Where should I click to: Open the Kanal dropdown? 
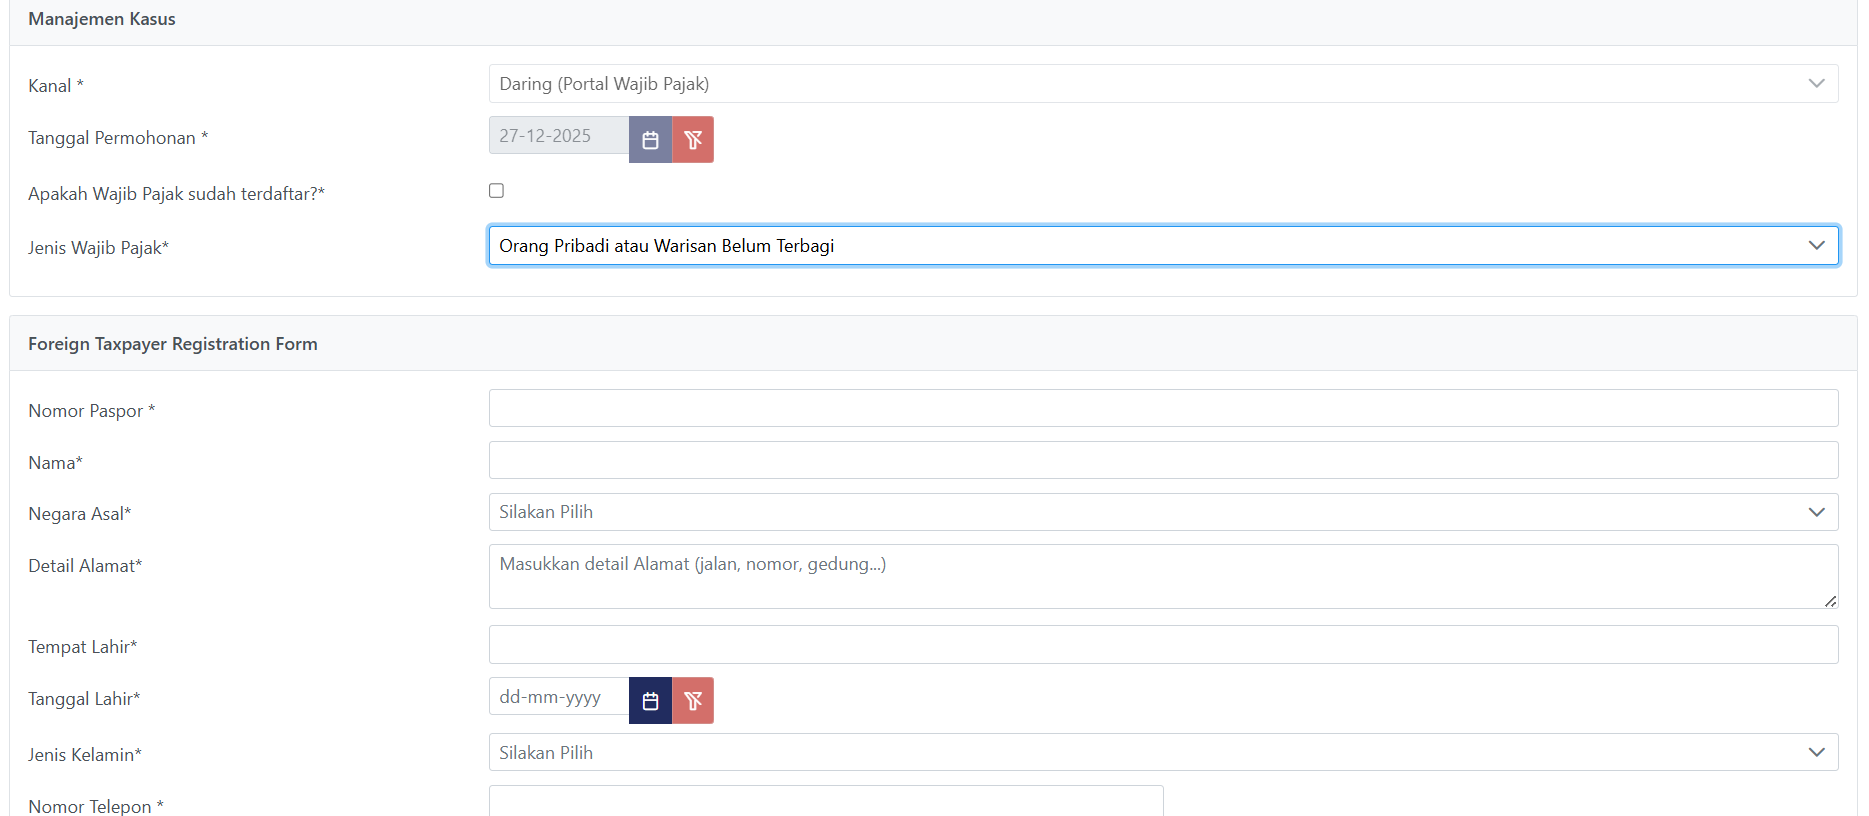point(1162,84)
